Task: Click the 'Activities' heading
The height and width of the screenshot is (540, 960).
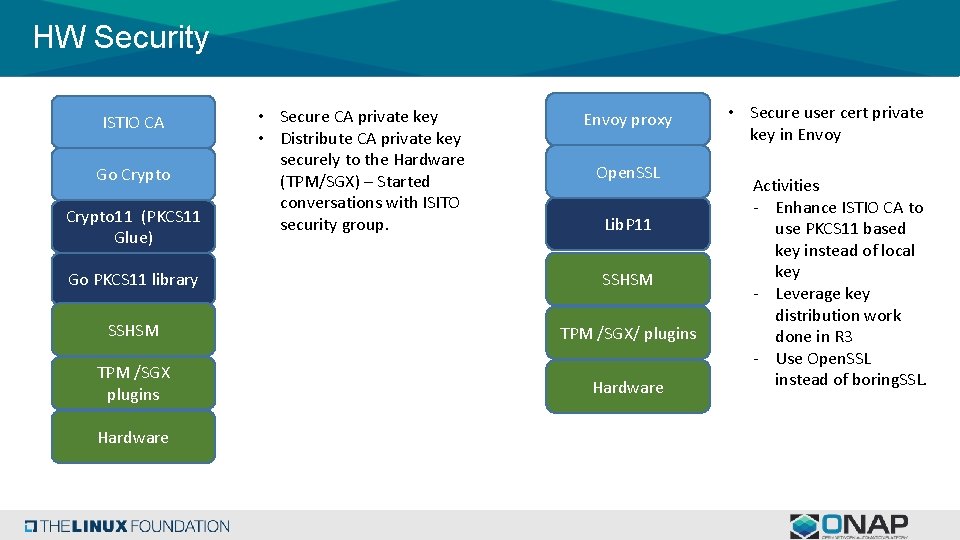Action: (786, 186)
